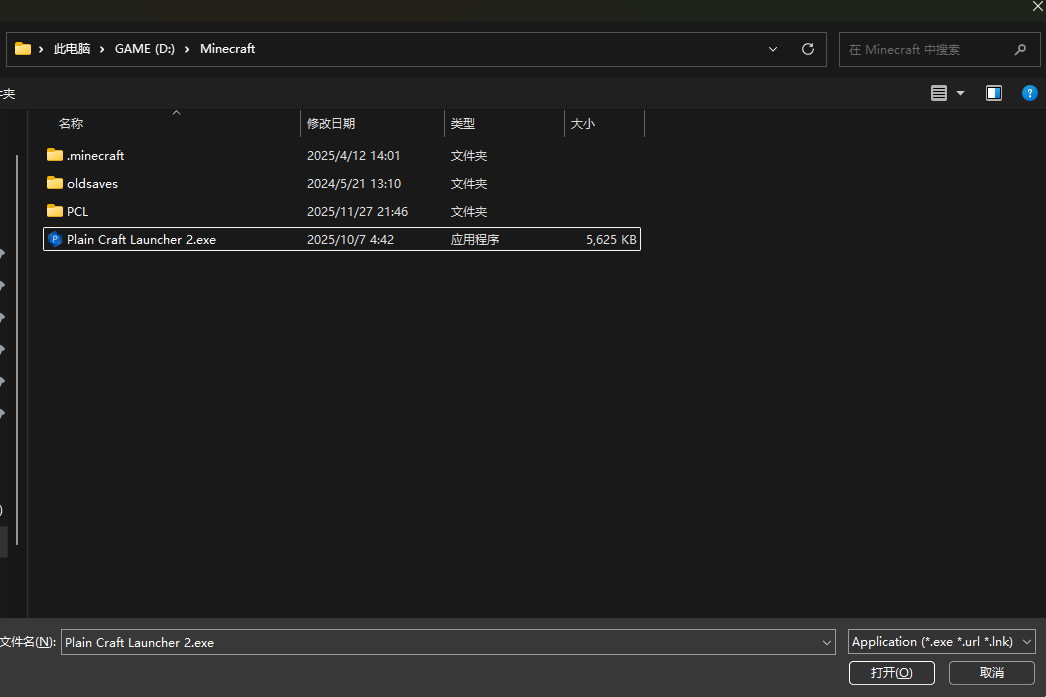Screen dimensions: 1046x697
Task: Click the oldsaves folder icon
Action: pyautogui.click(x=55, y=183)
